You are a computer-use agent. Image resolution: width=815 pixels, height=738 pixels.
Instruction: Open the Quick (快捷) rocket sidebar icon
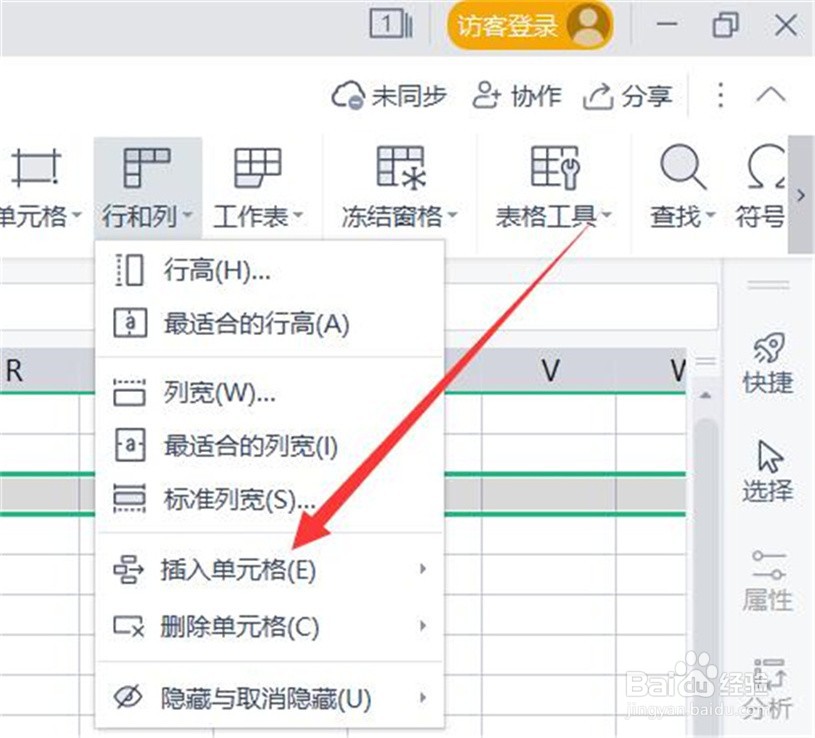pos(768,347)
